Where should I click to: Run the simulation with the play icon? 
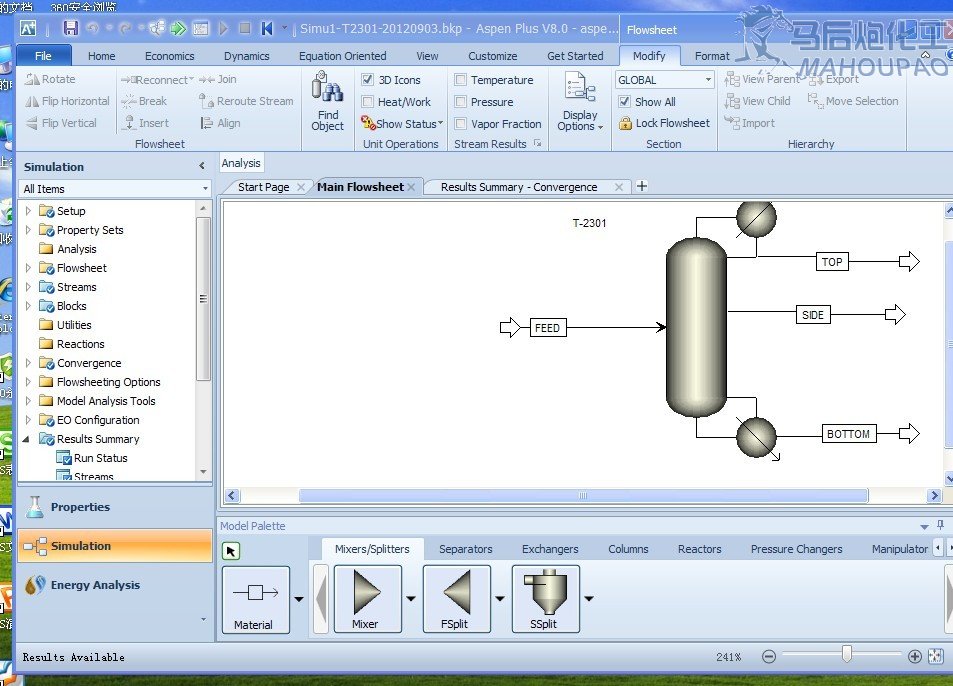click(x=223, y=28)
